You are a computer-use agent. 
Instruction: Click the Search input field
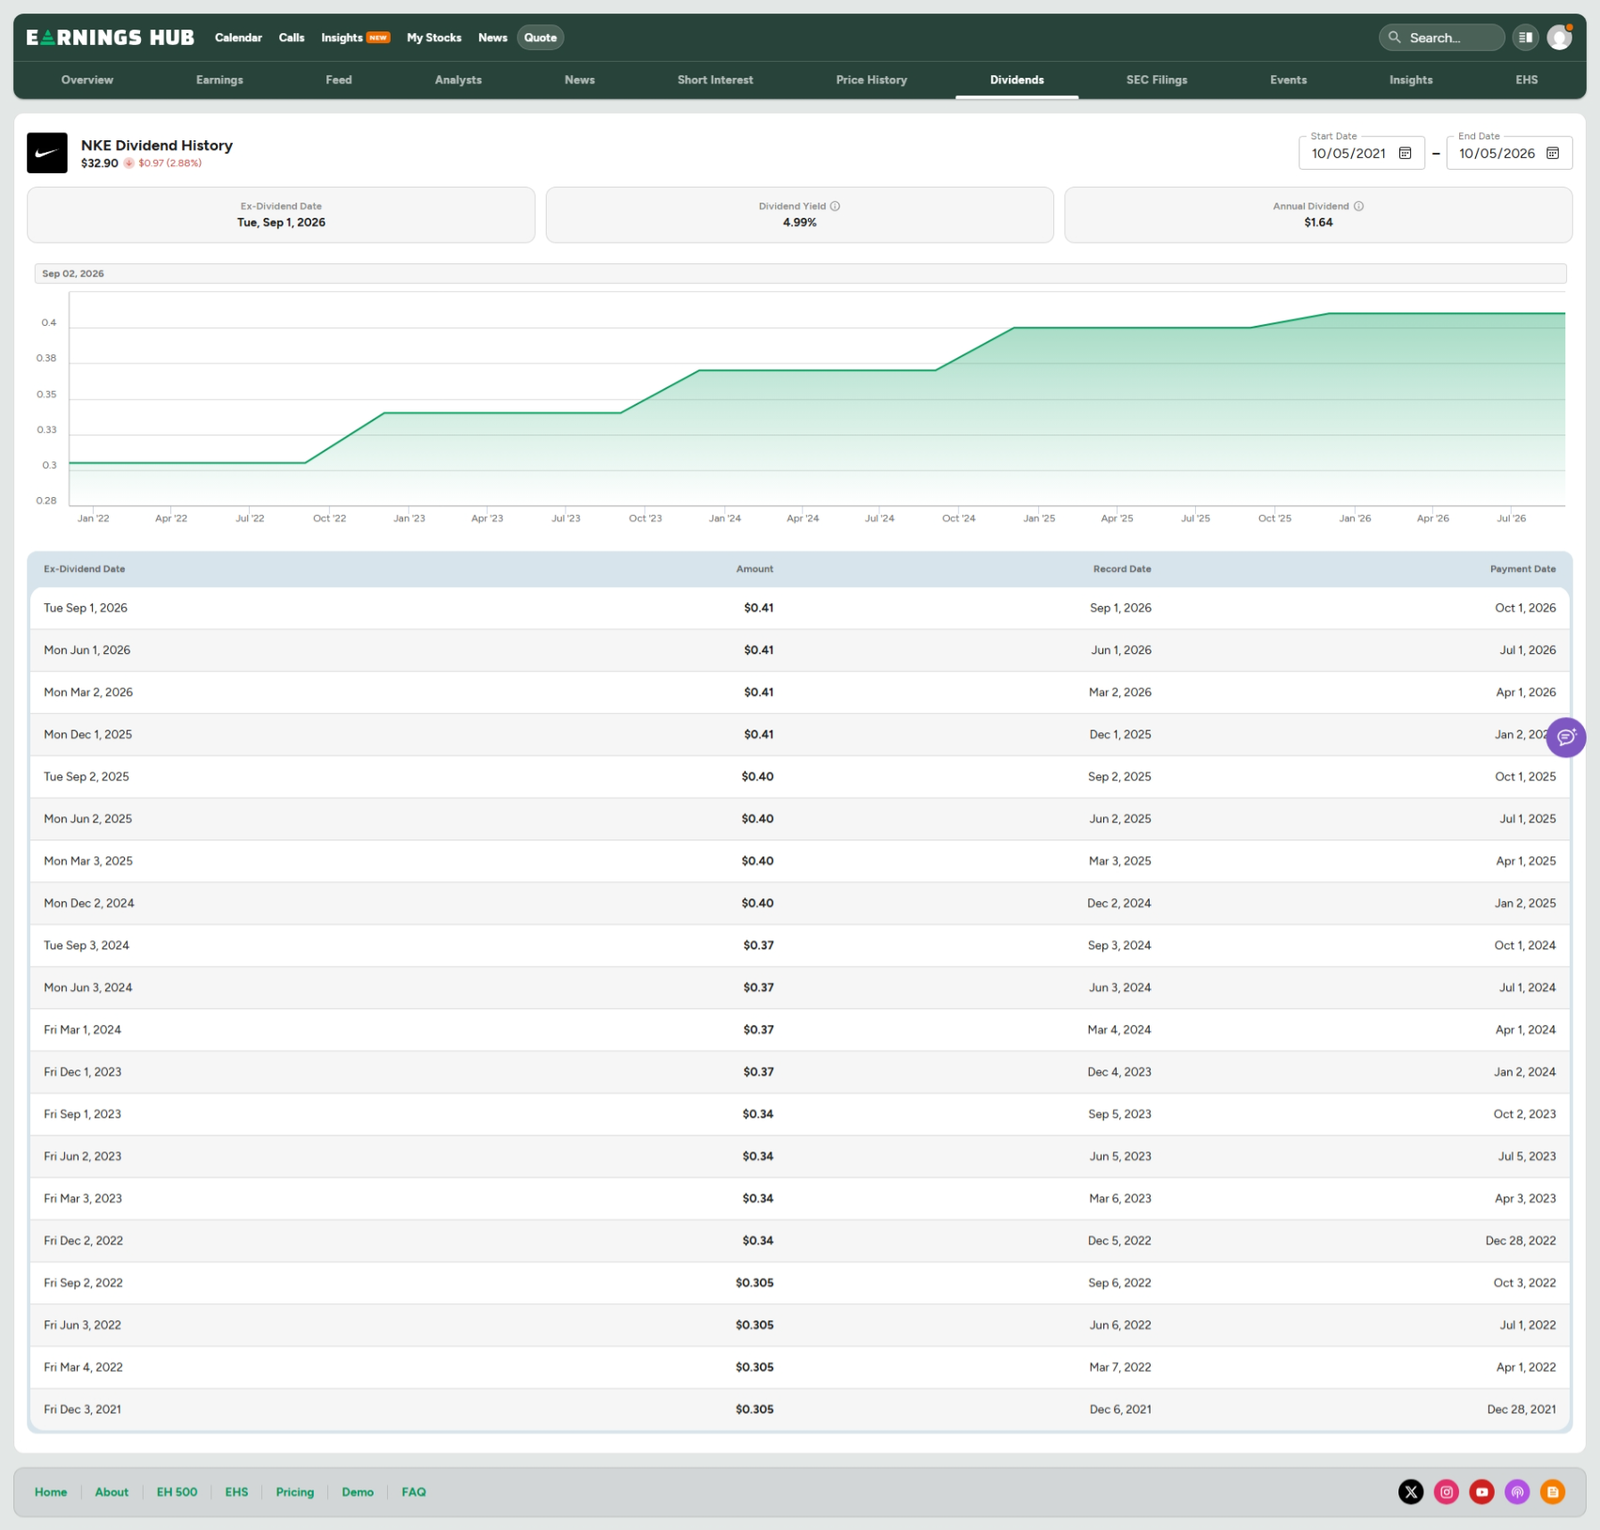1442,37
